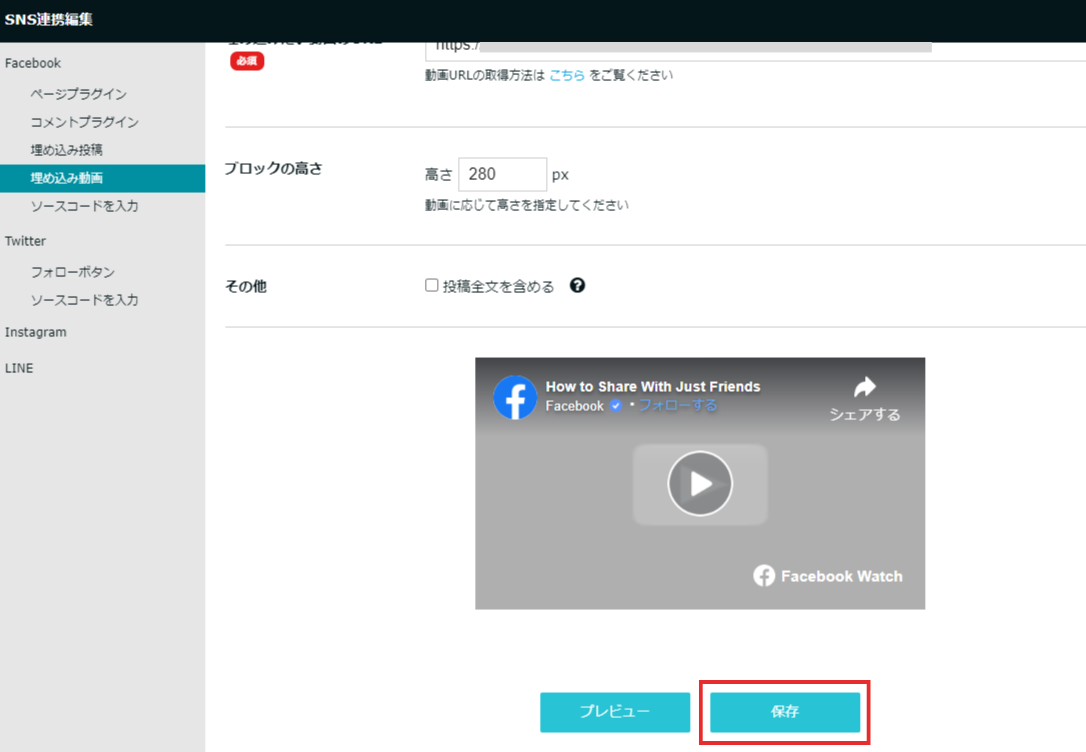This screenshot has height=752, width=1086.
Task: Click the Facebook page name in video header
Action: pyautogui.click(x=574, y=406)
